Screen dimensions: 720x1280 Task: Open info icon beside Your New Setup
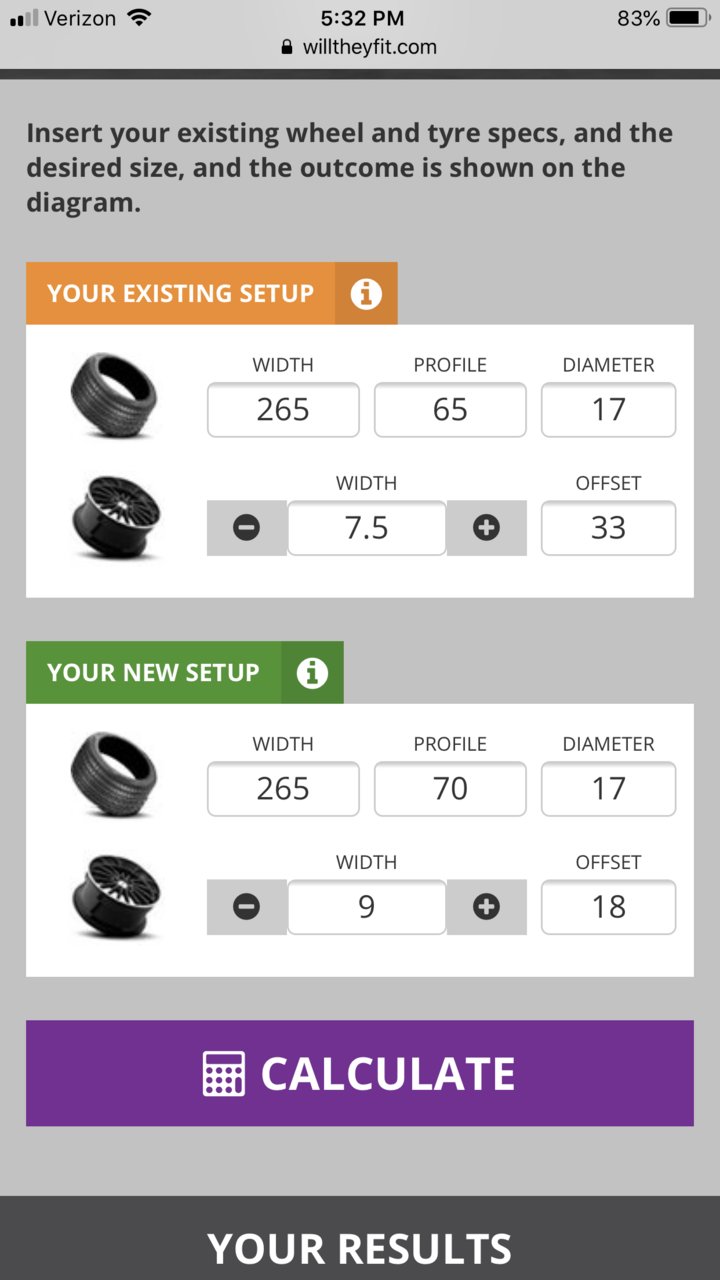pyautogui.click(x=312, y=673)
